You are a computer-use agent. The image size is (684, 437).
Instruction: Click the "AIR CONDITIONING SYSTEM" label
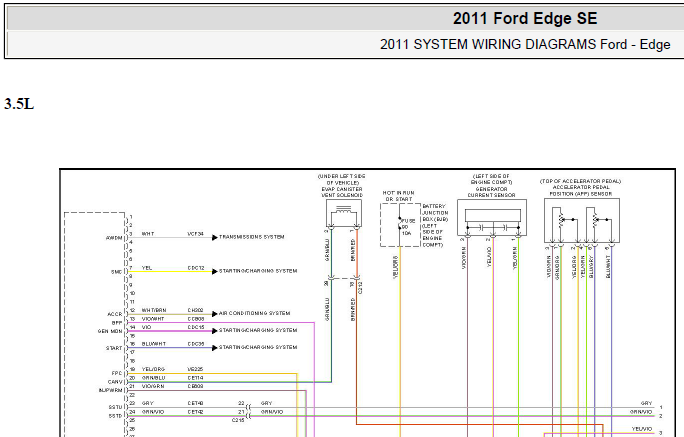(x=254, y=313)
